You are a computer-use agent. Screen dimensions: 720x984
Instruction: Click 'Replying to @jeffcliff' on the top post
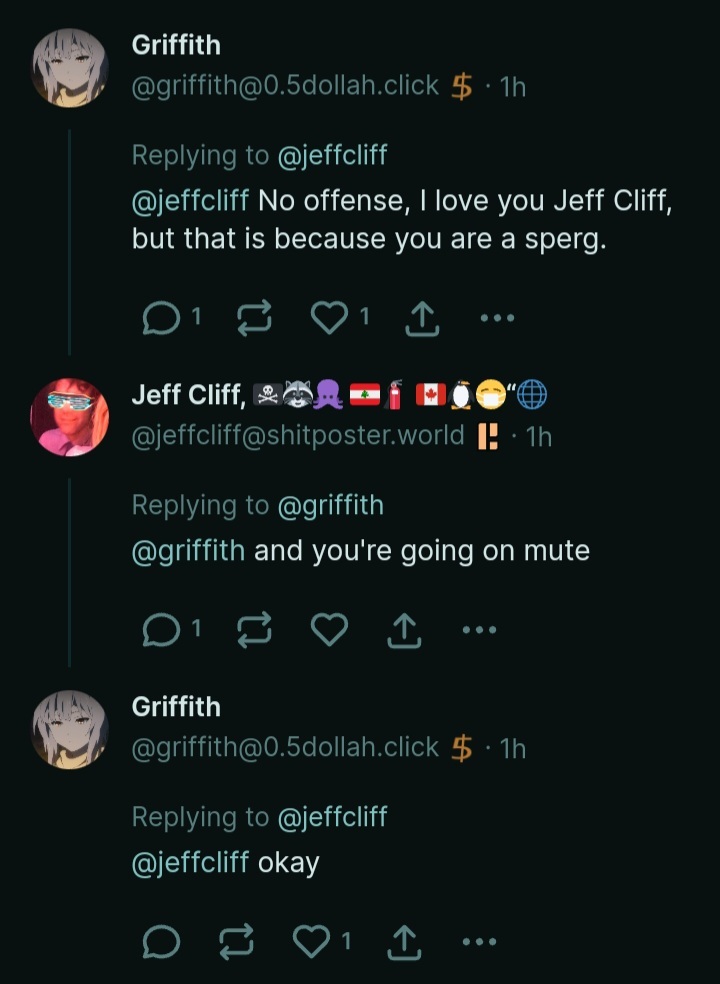pos(260,155)
